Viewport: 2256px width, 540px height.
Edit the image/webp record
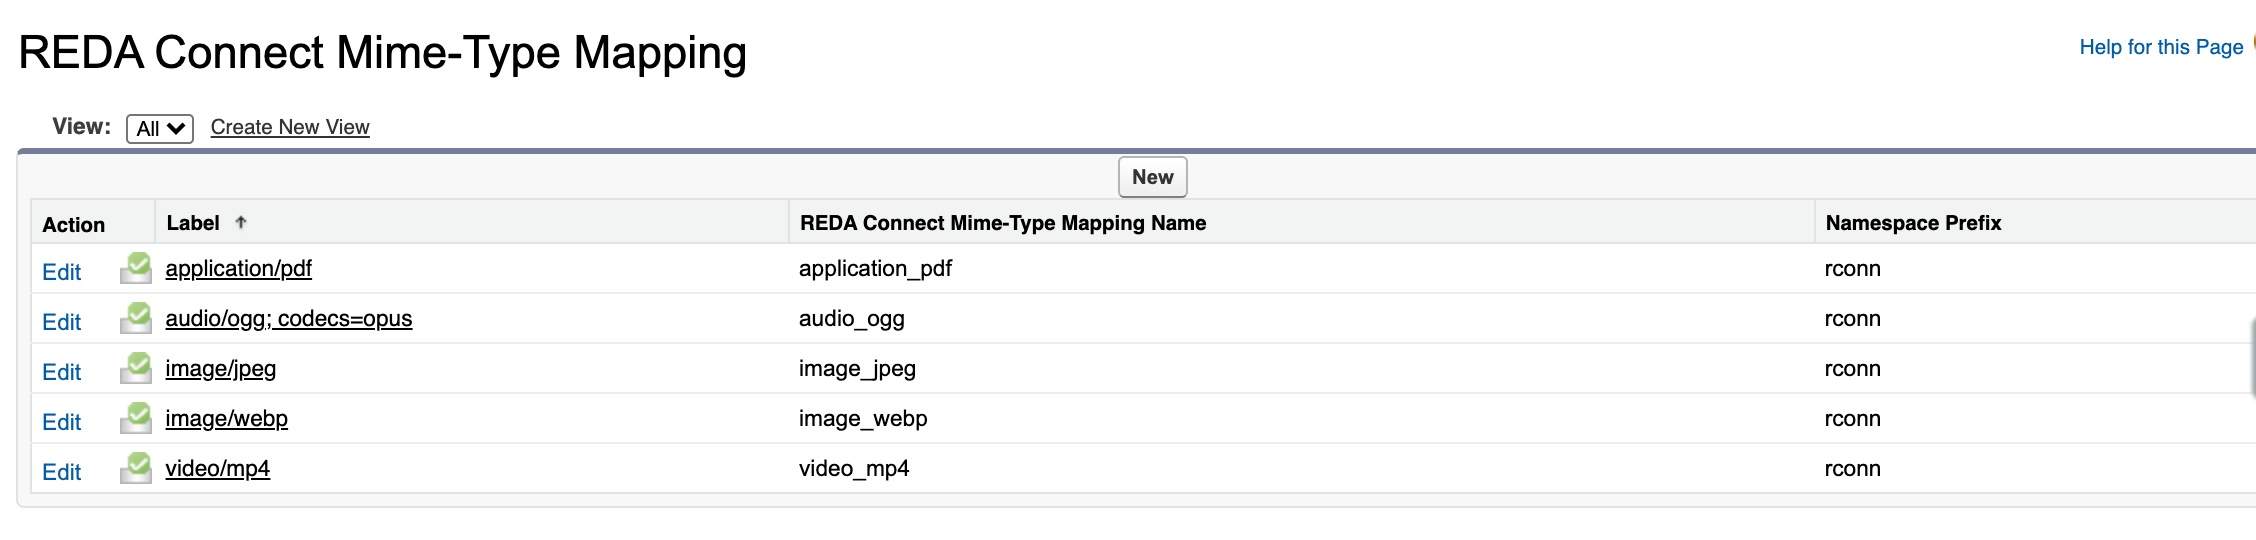pyautogui.click(x=61, y=422)
